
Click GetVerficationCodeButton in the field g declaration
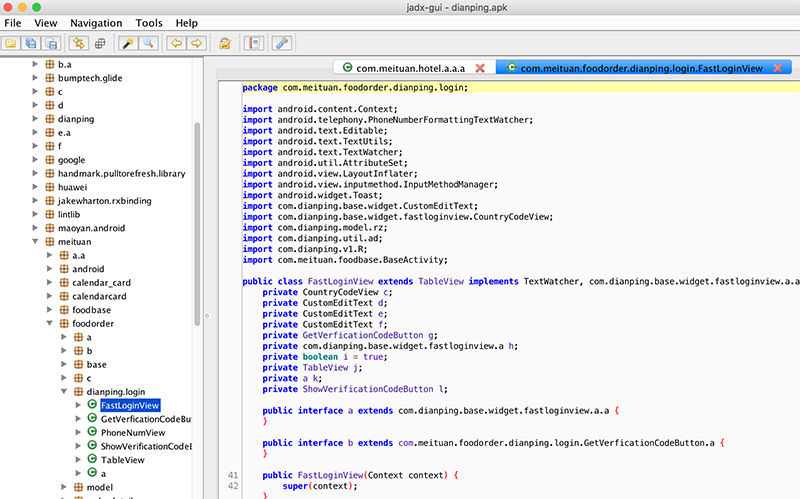tap(363, 335)
